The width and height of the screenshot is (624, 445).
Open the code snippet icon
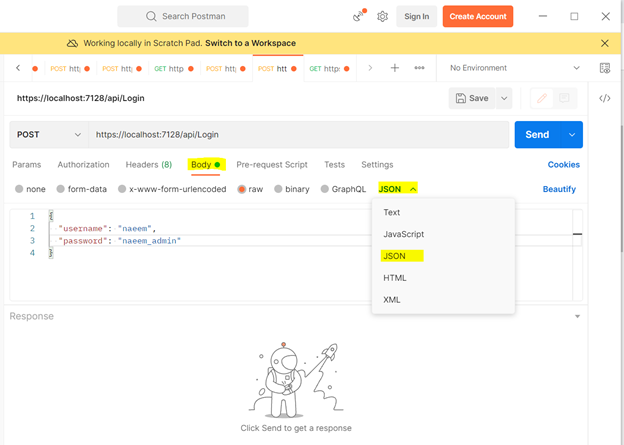[x=604, y=98]
